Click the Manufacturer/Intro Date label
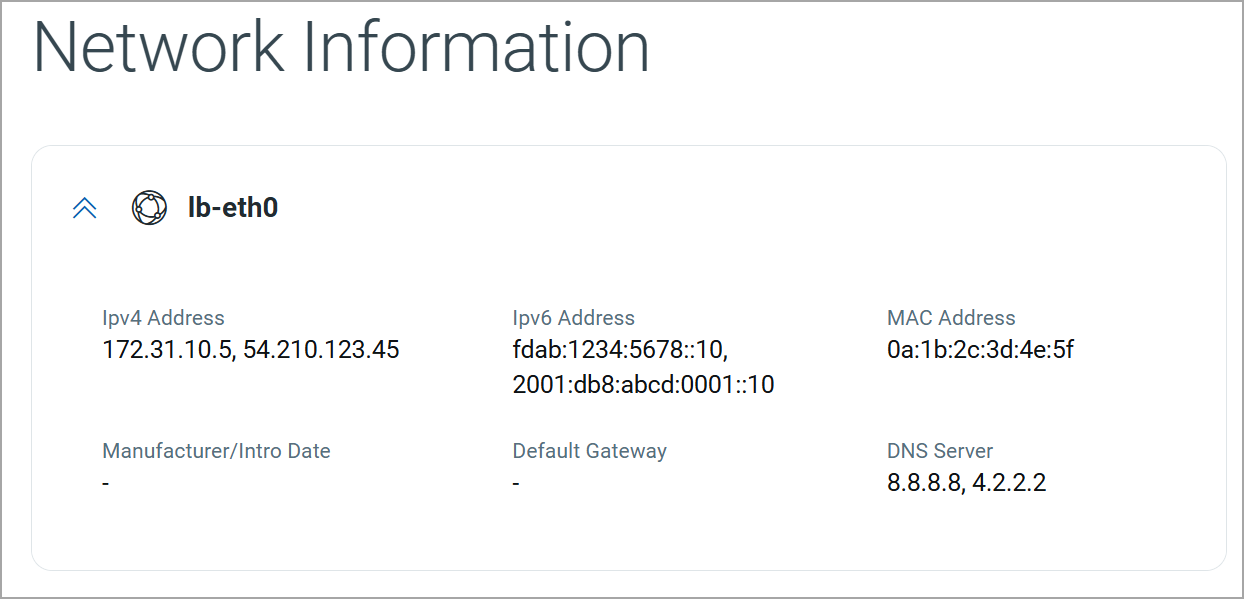The image size is (1244, 599). 216,451
